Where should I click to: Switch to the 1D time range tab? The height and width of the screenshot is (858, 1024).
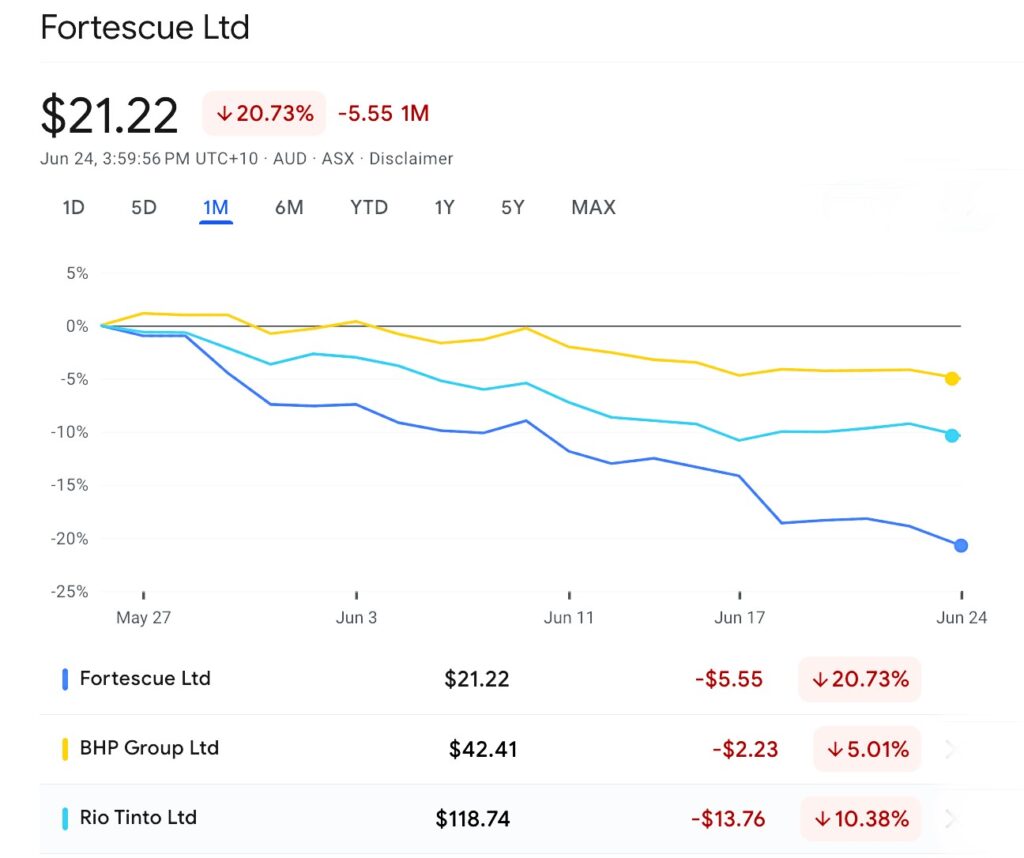tap(73, 208)
